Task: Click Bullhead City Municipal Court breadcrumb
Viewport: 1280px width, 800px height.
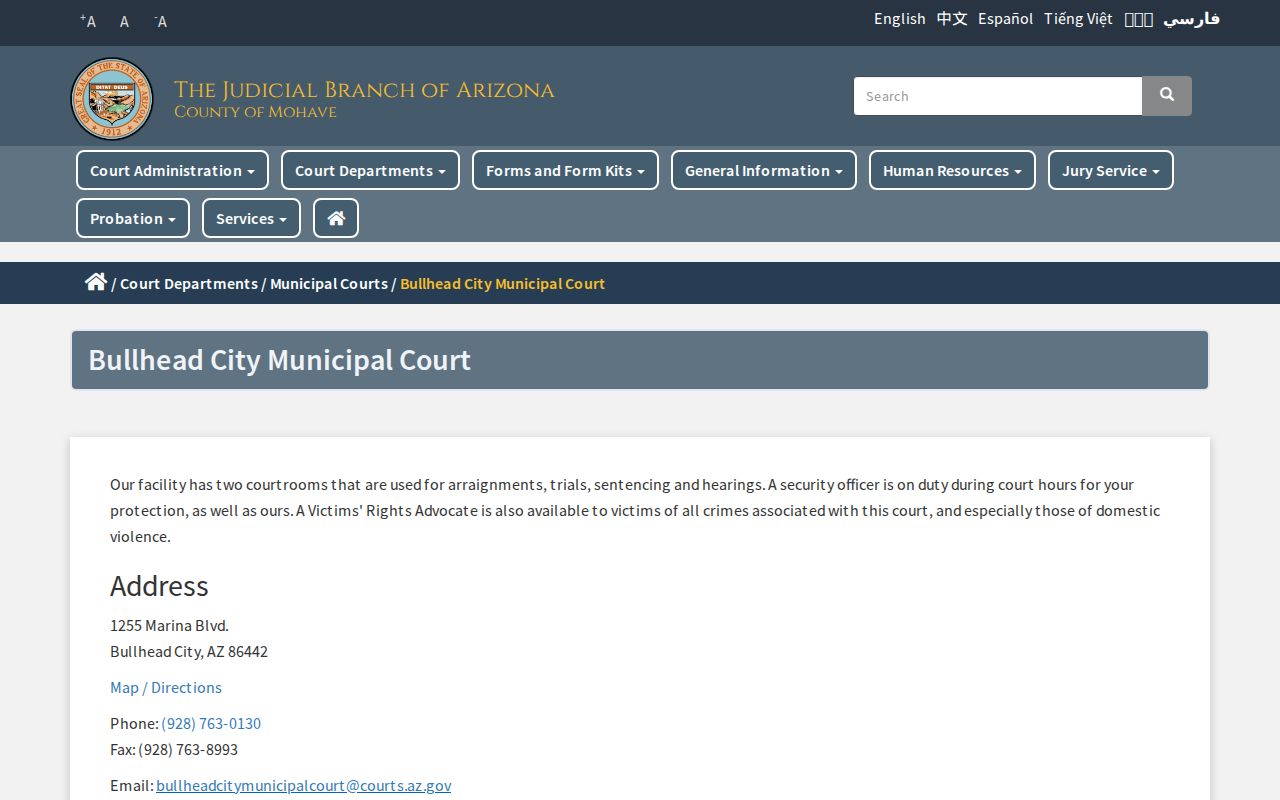Action: [502, 283]
